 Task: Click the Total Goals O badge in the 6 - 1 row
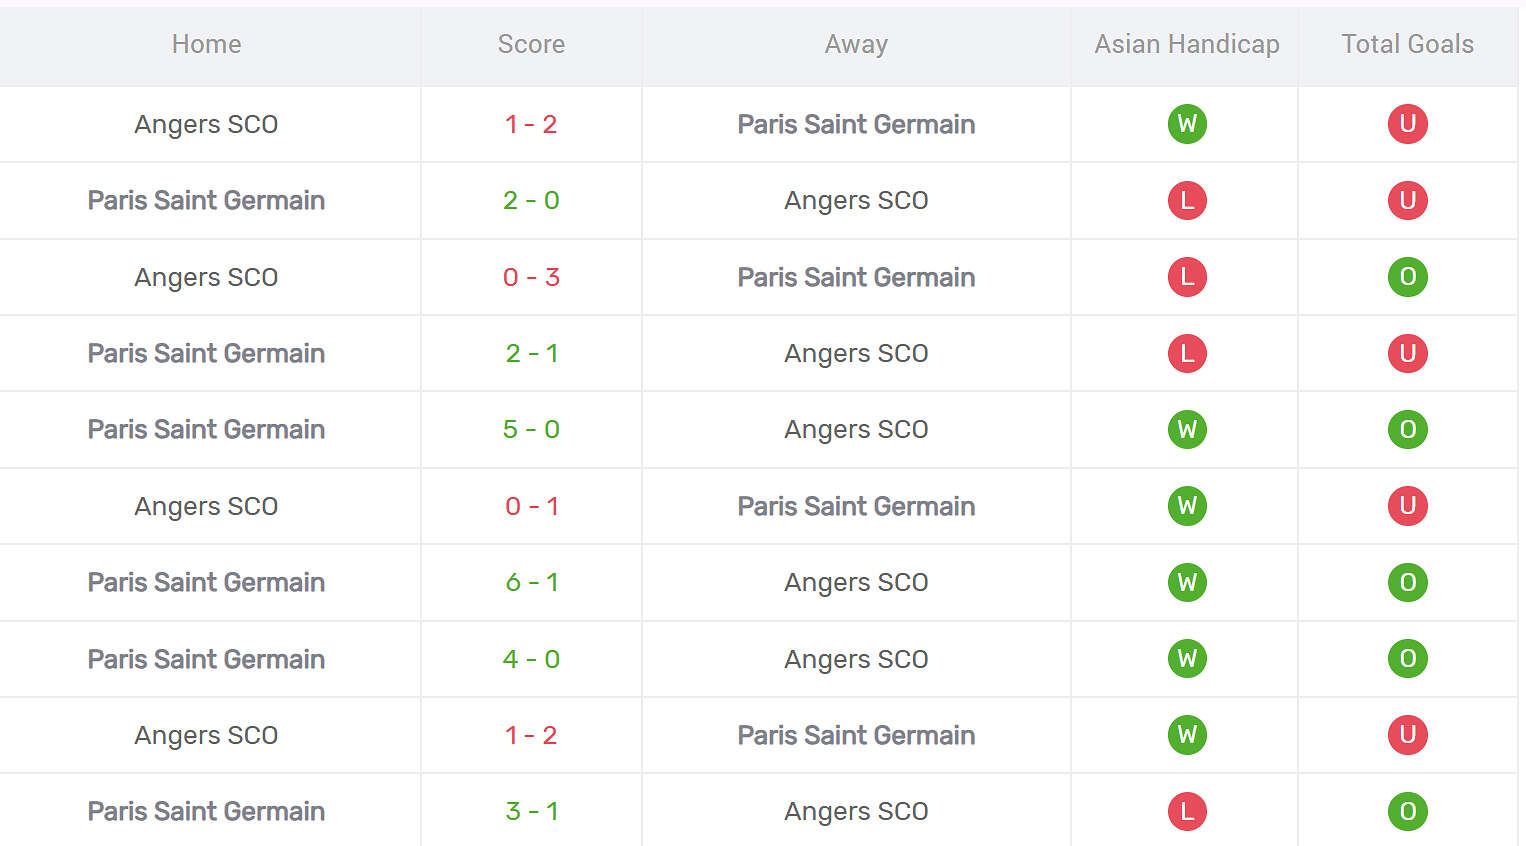point(1407,583)
